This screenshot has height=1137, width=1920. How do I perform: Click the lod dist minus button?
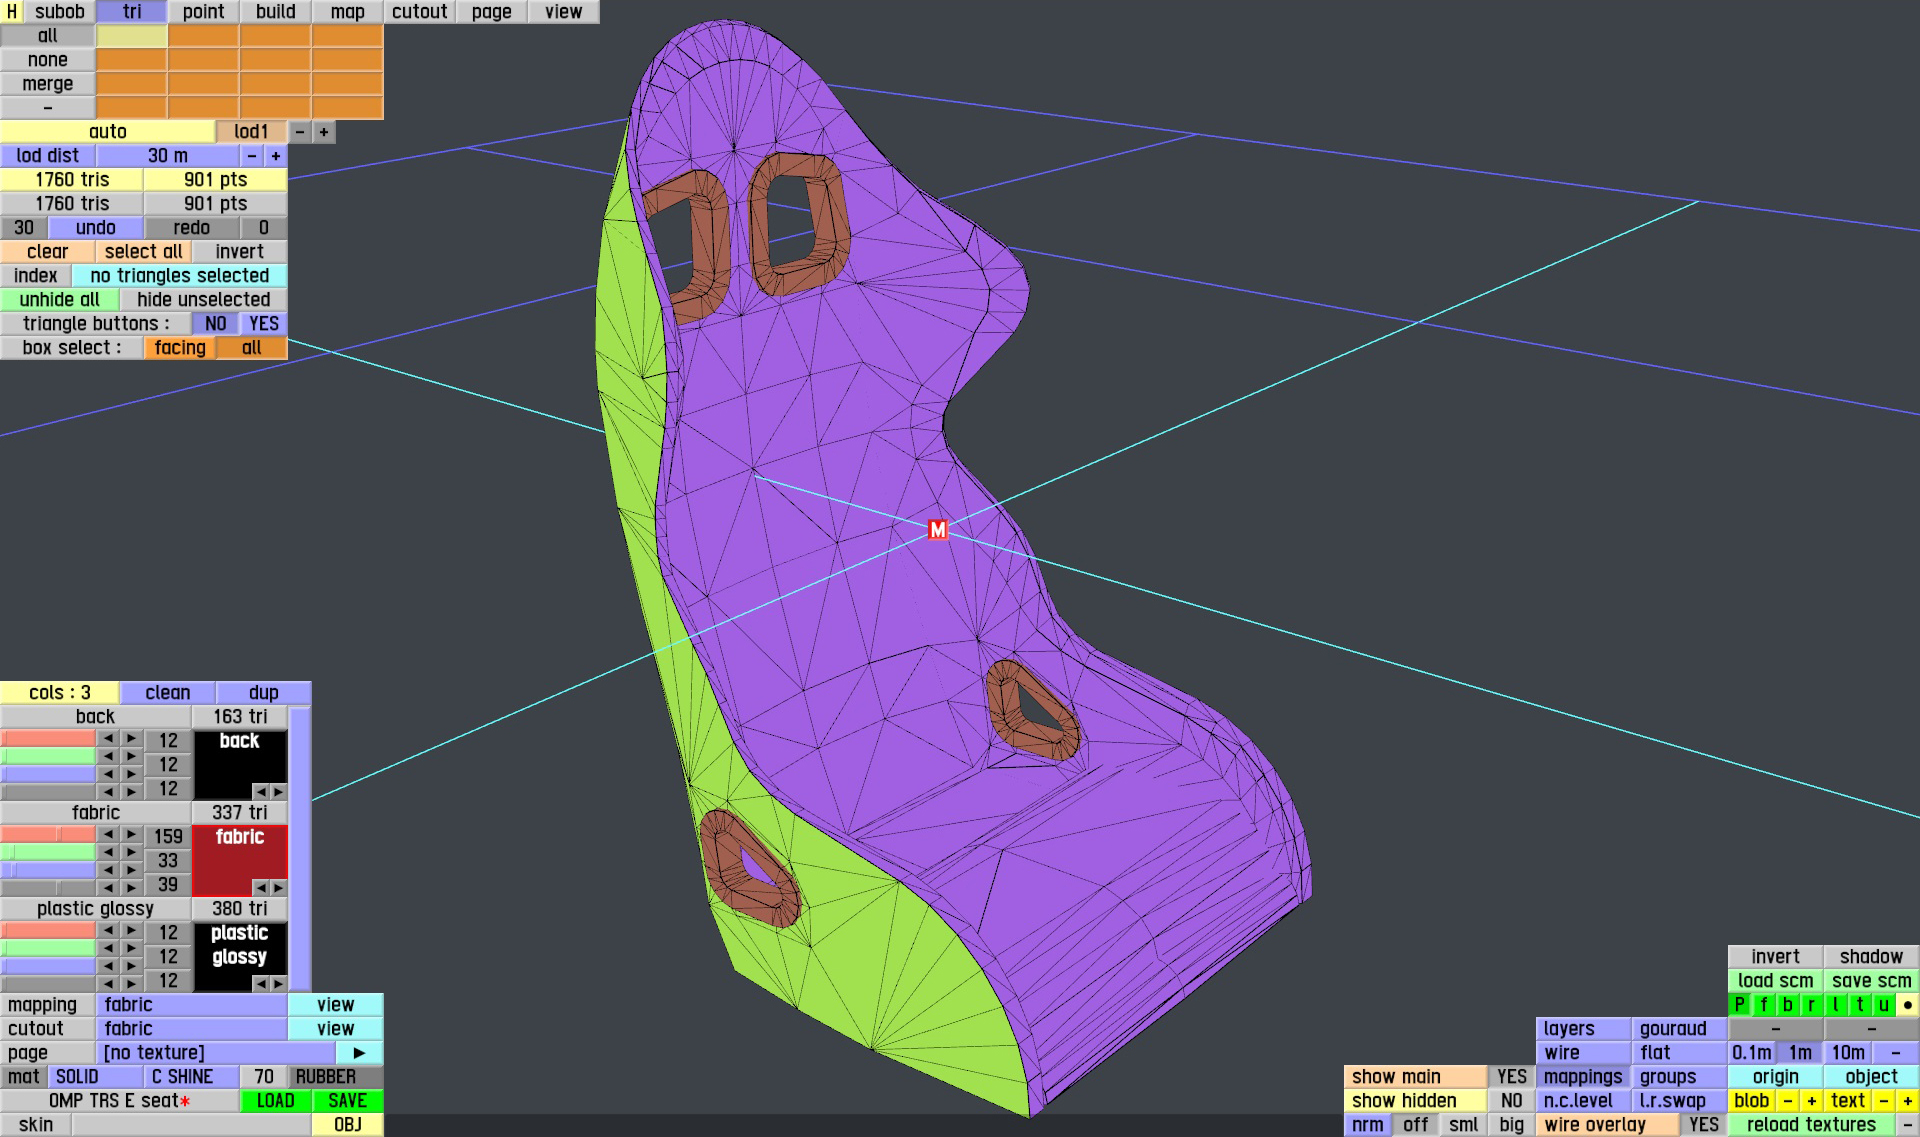(x=252, y=156)
